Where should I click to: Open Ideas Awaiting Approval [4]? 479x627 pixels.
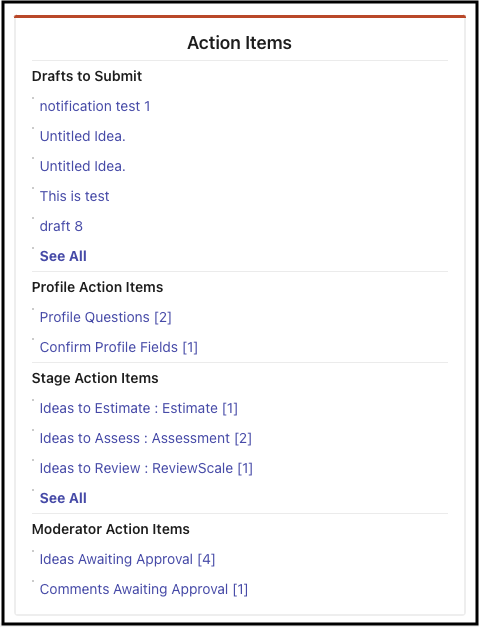127,559
